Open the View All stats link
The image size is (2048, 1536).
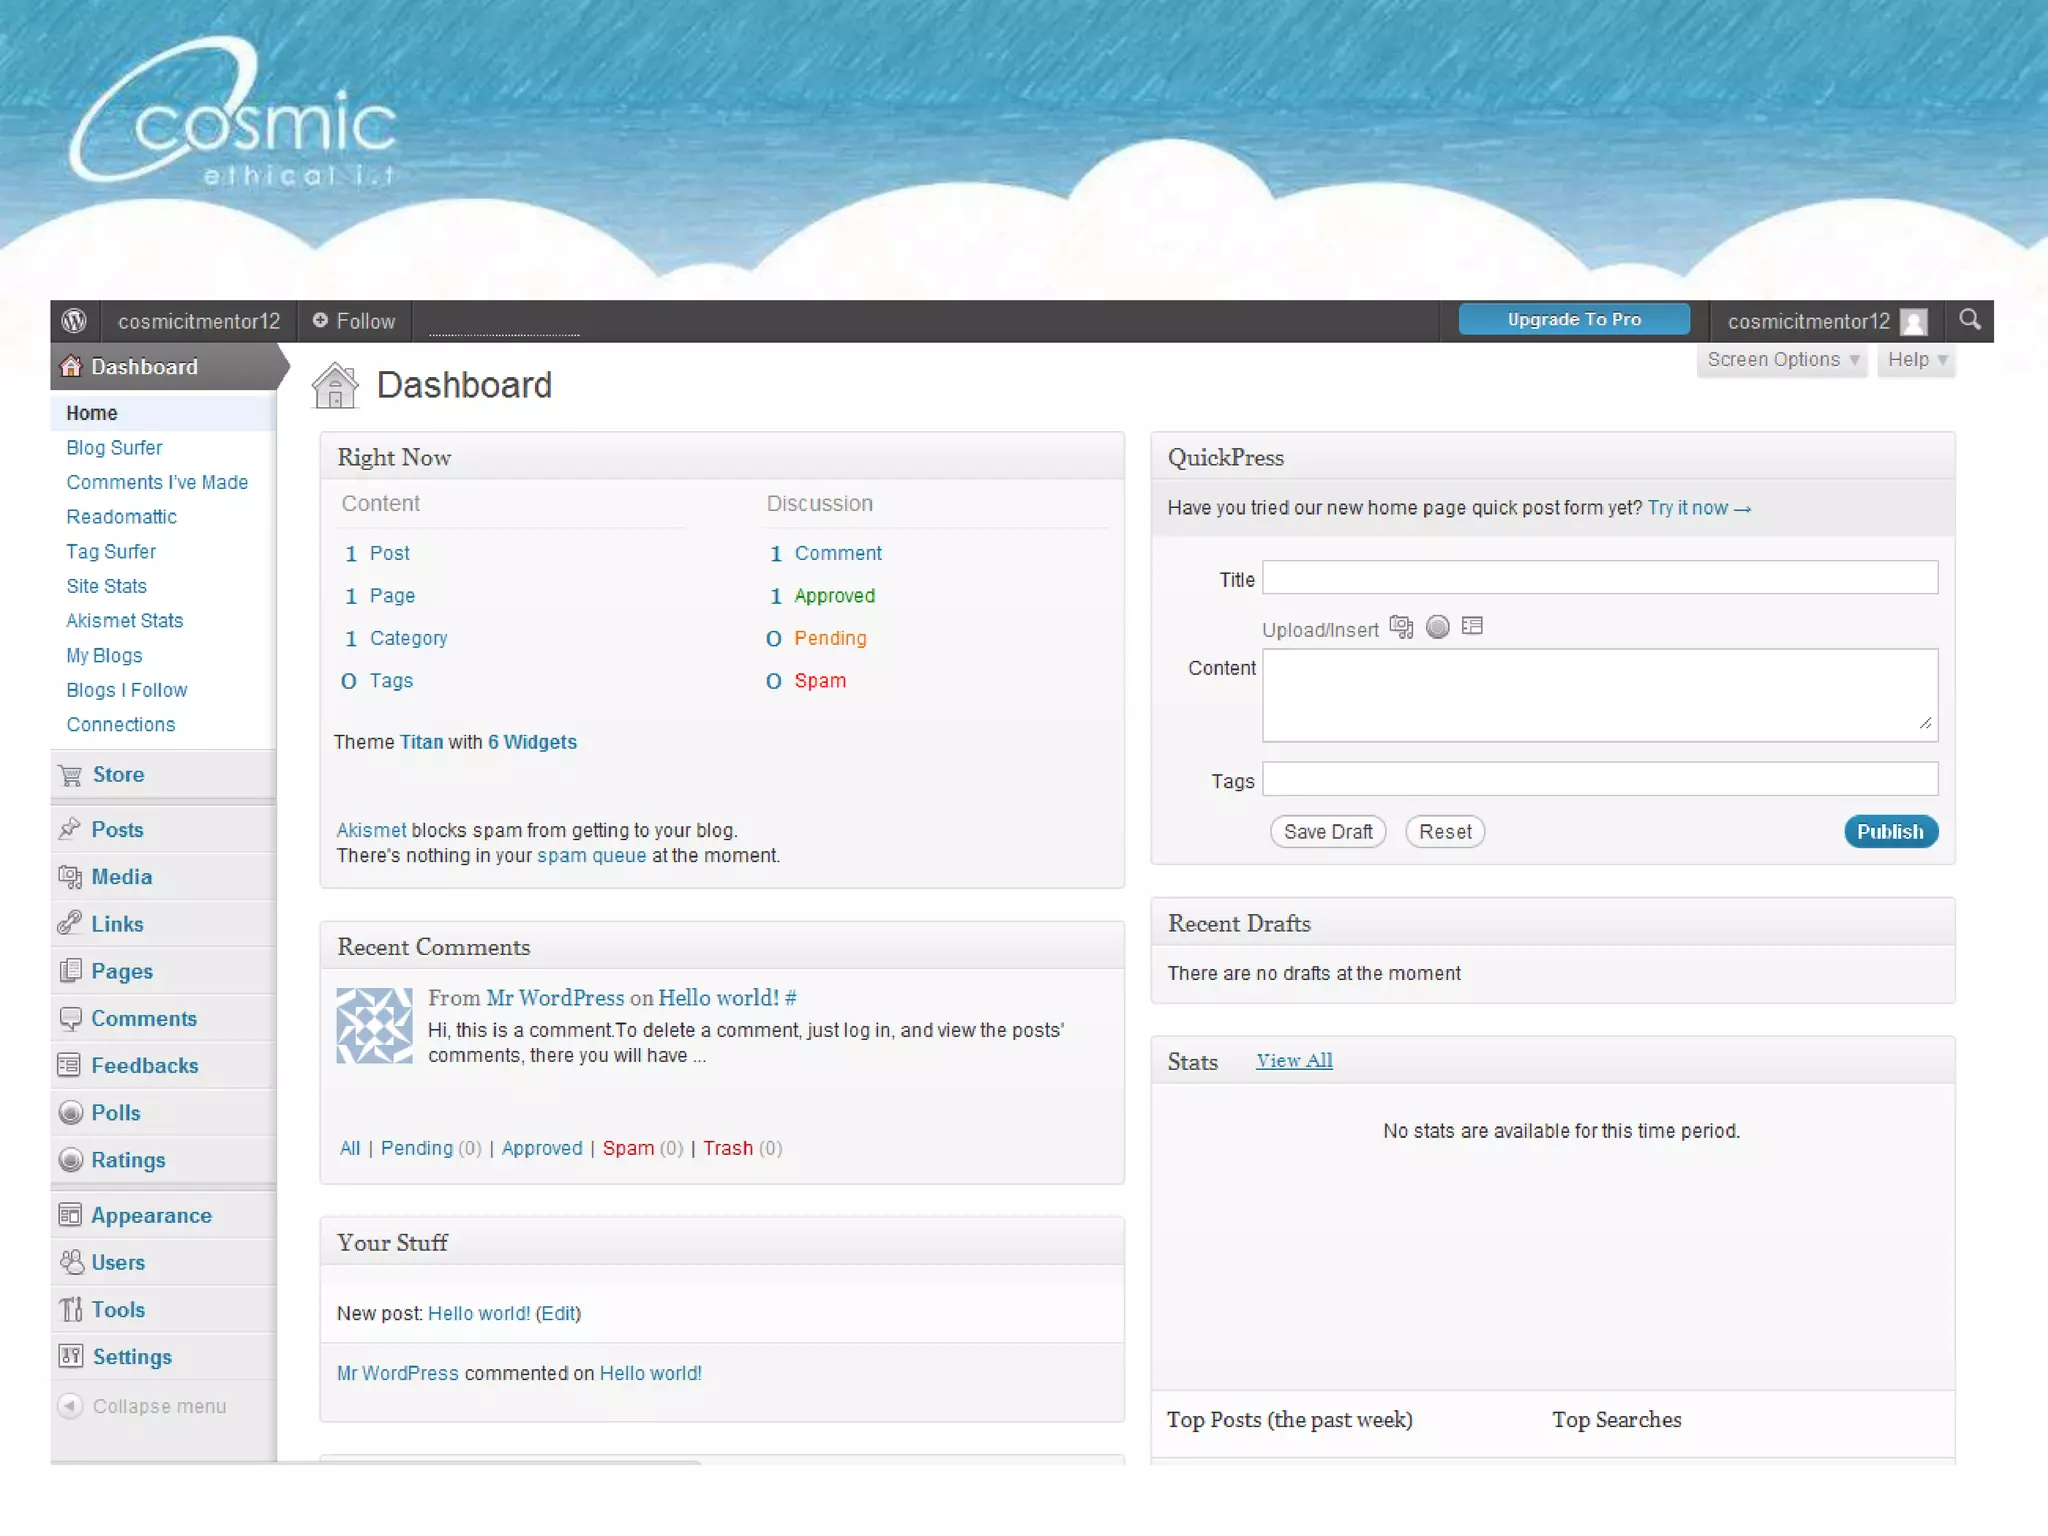coord(1294,1061)
